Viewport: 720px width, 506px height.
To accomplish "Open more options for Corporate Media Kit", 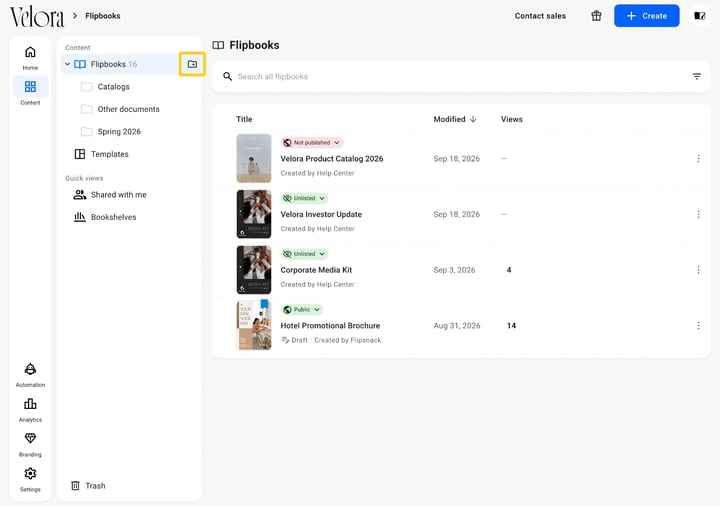I will pyautogui.click(x=698, y=270).
